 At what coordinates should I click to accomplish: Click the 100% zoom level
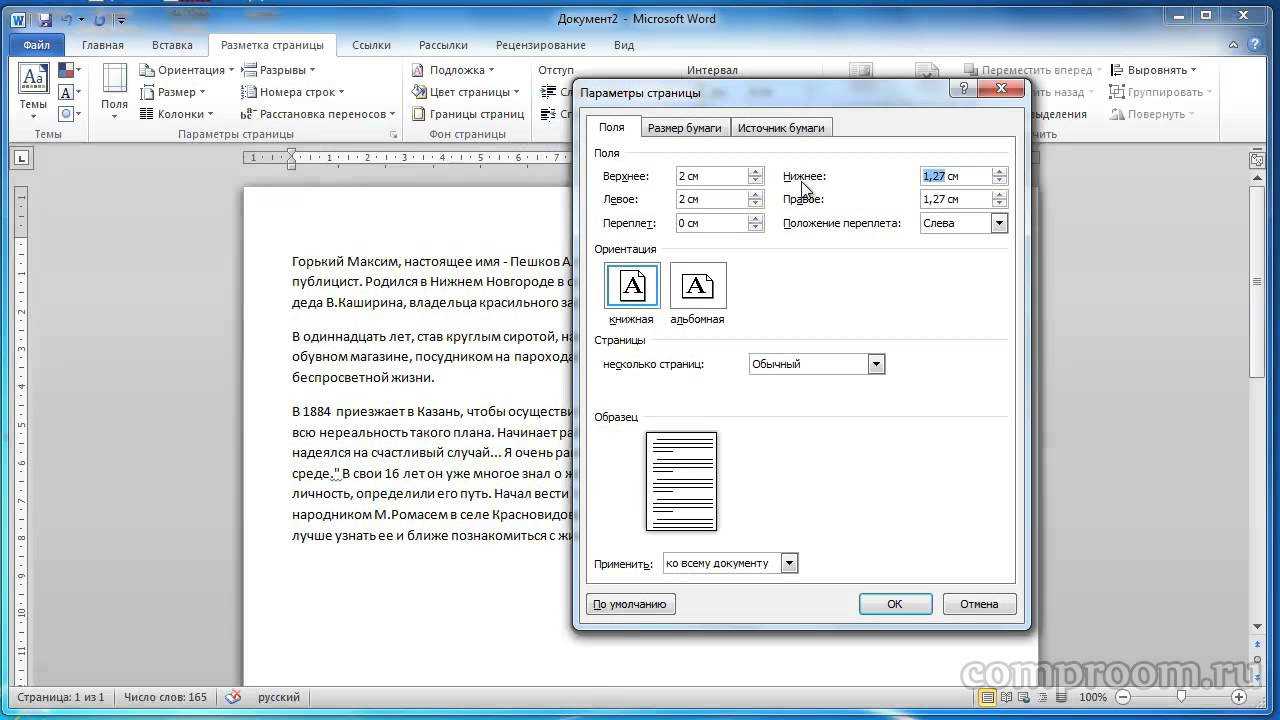tap(1092, 697)
